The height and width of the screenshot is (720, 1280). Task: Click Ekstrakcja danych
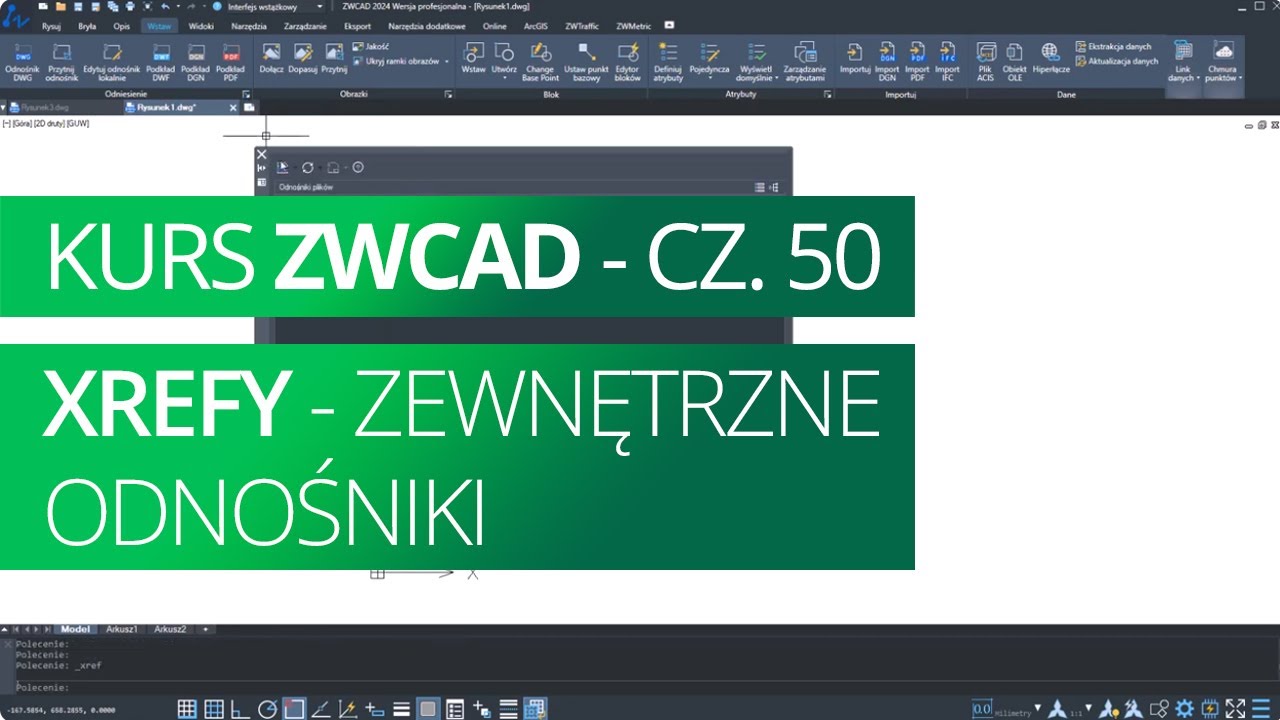pos(1113,47)
